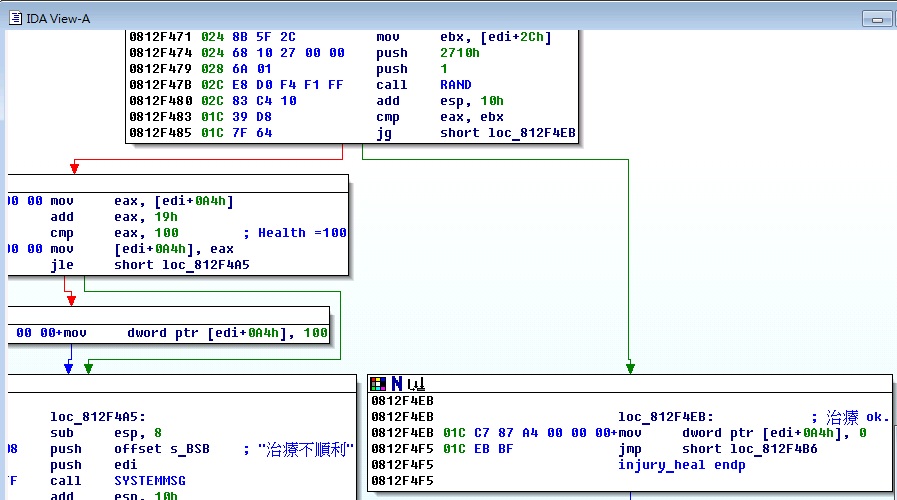The image size is (897, 500).
Task: Click loc_812F4A5 operand in jle instruction
Action: tap(205, 265)
